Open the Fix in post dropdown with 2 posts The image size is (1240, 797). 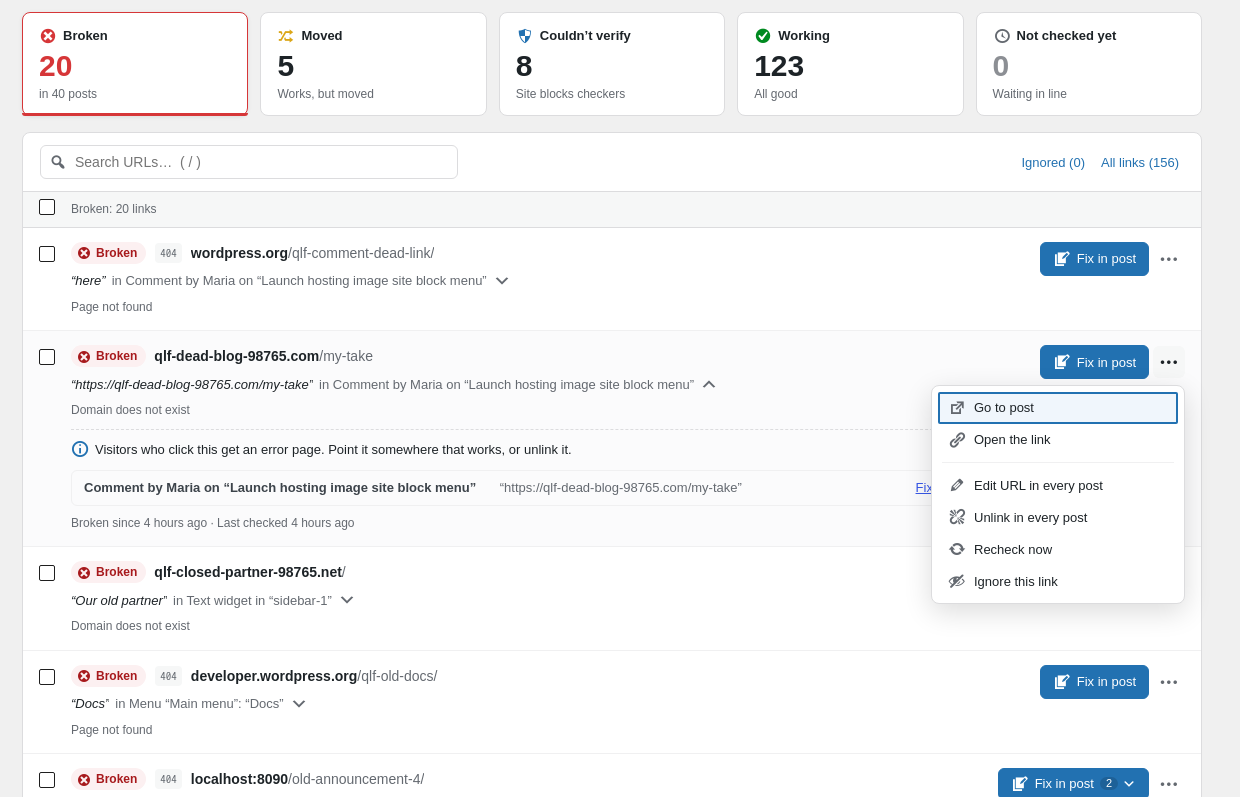1073,784
